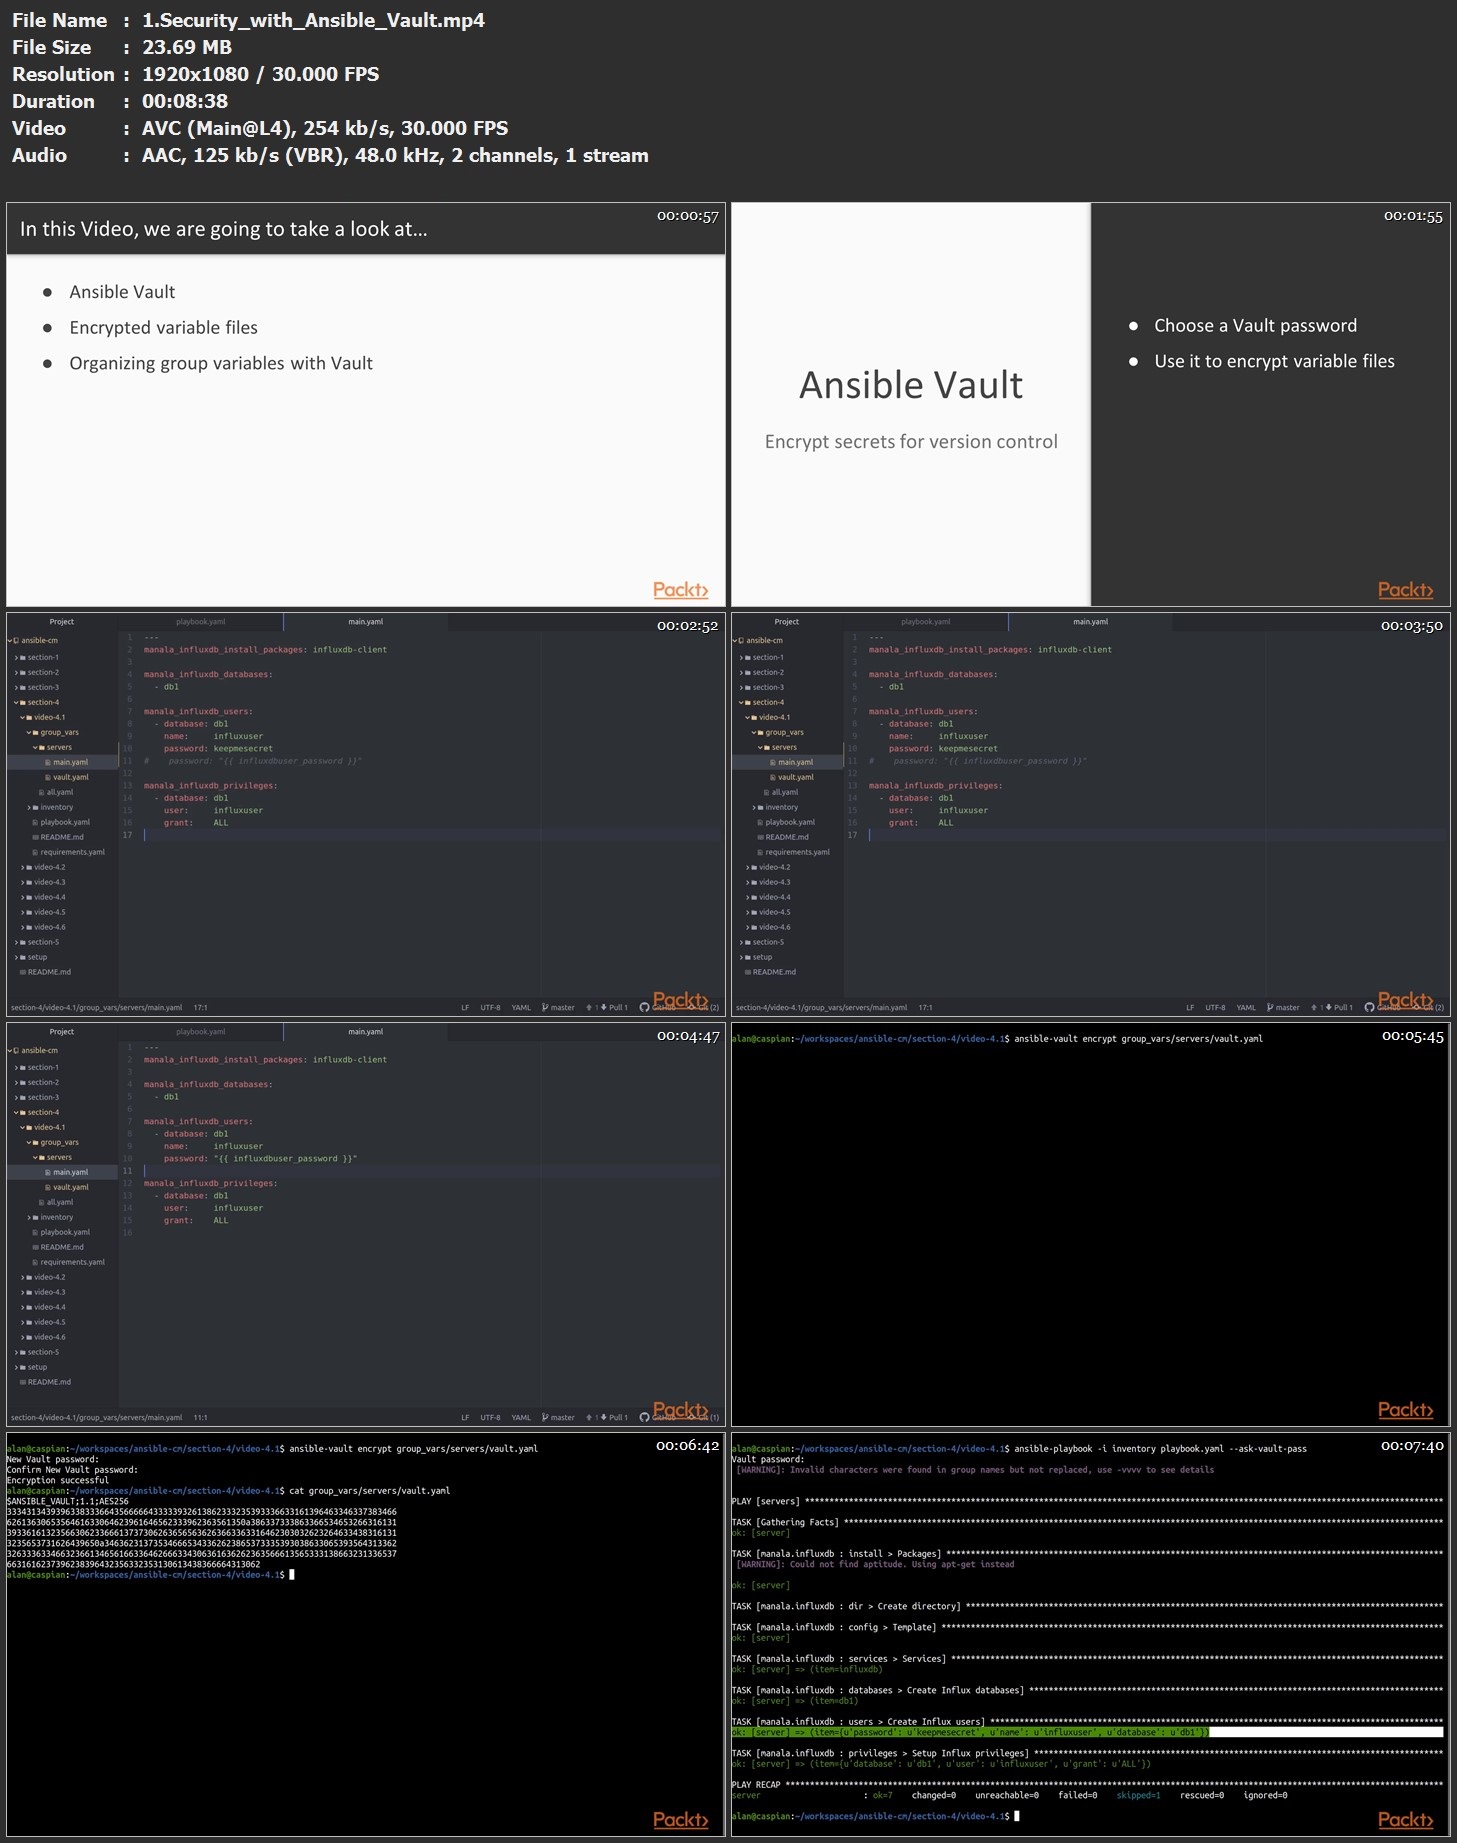In 00:03:50 frame, click git branch master icon
The height and width of the screenshot is (1843, 1457).
pyautogui.click(x=1270, y=1008)
